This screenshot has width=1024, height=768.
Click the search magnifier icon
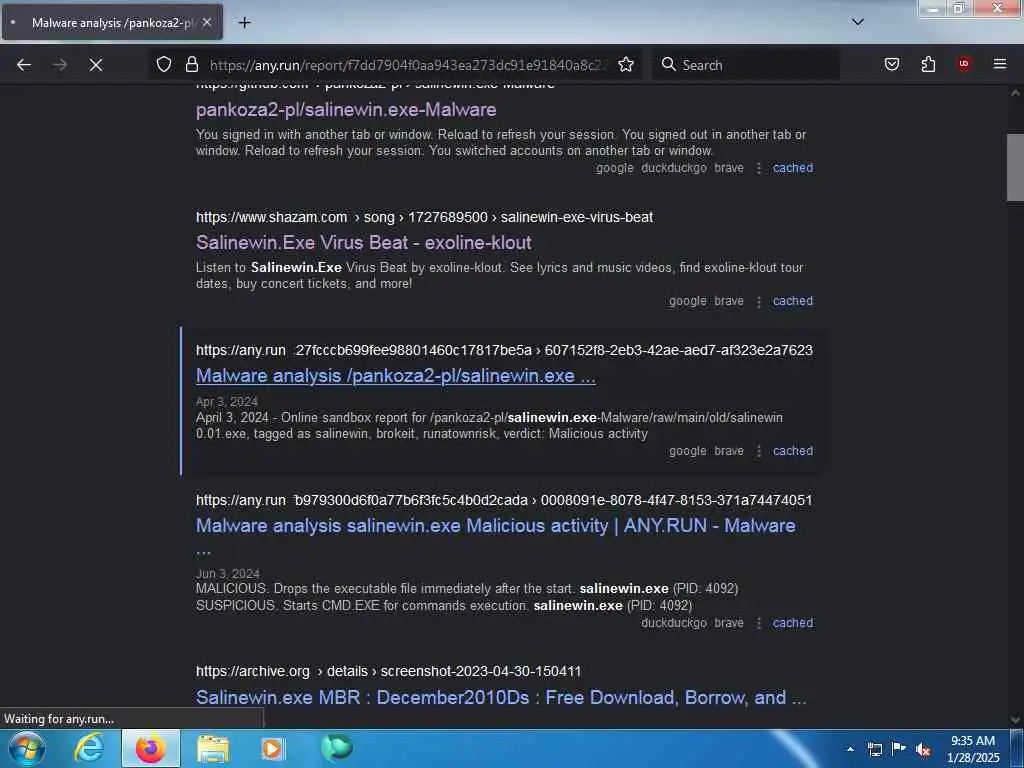tap(668, 64)
